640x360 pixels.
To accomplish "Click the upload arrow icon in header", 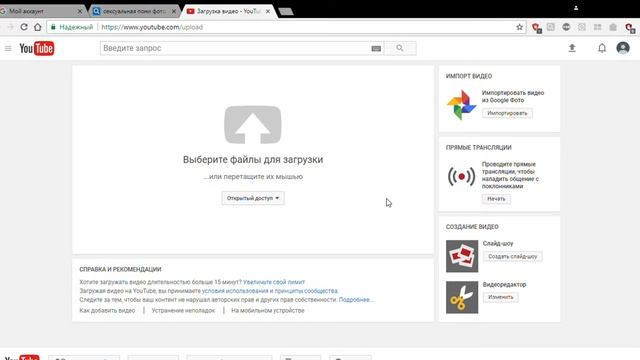I will 572,48.
